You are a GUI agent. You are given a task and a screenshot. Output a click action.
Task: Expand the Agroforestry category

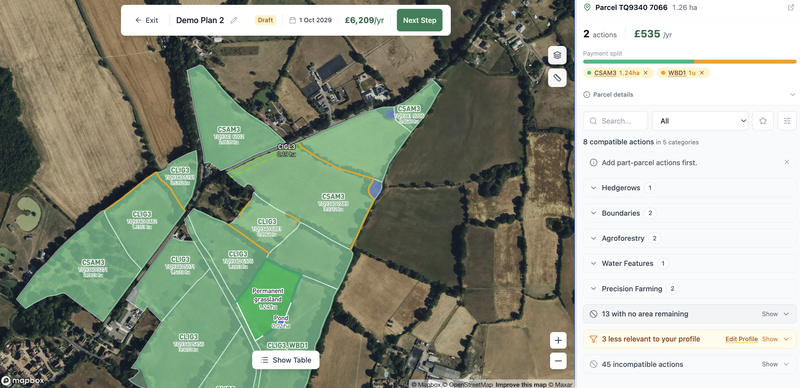click(x=690, y=238)
